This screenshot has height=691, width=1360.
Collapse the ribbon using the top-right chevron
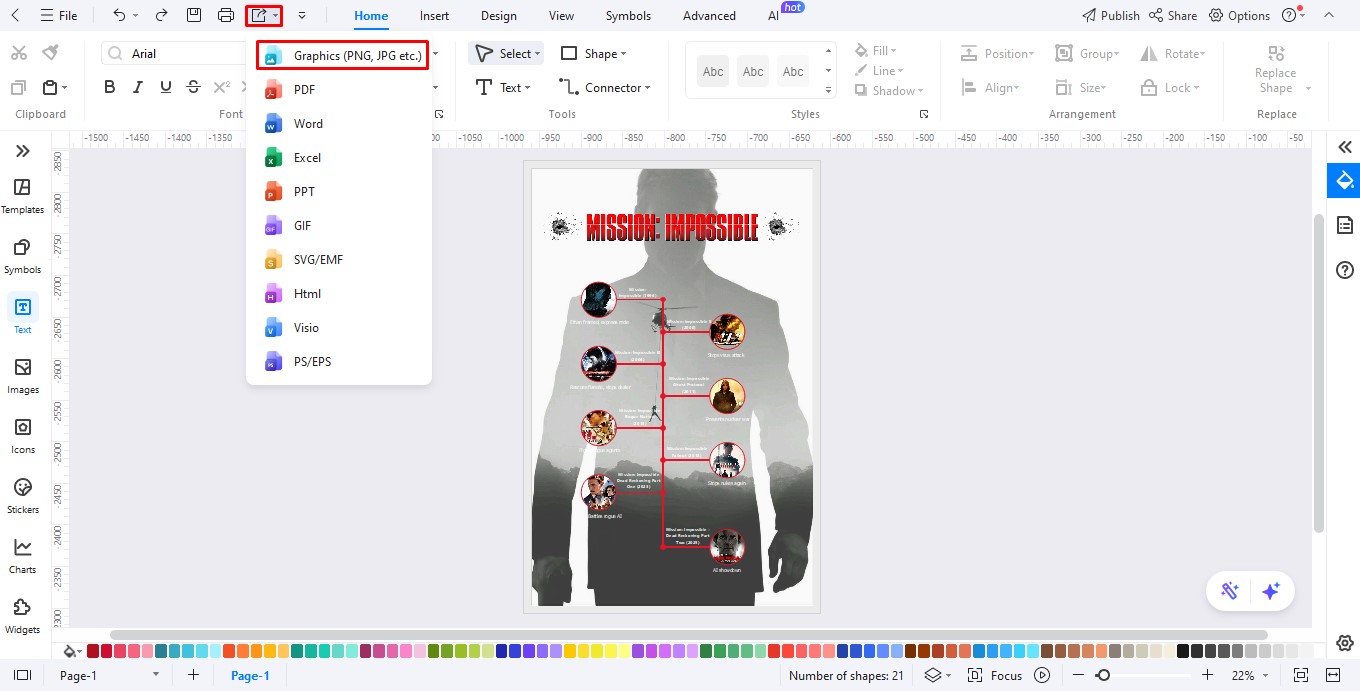click(x=1328, y=16)
